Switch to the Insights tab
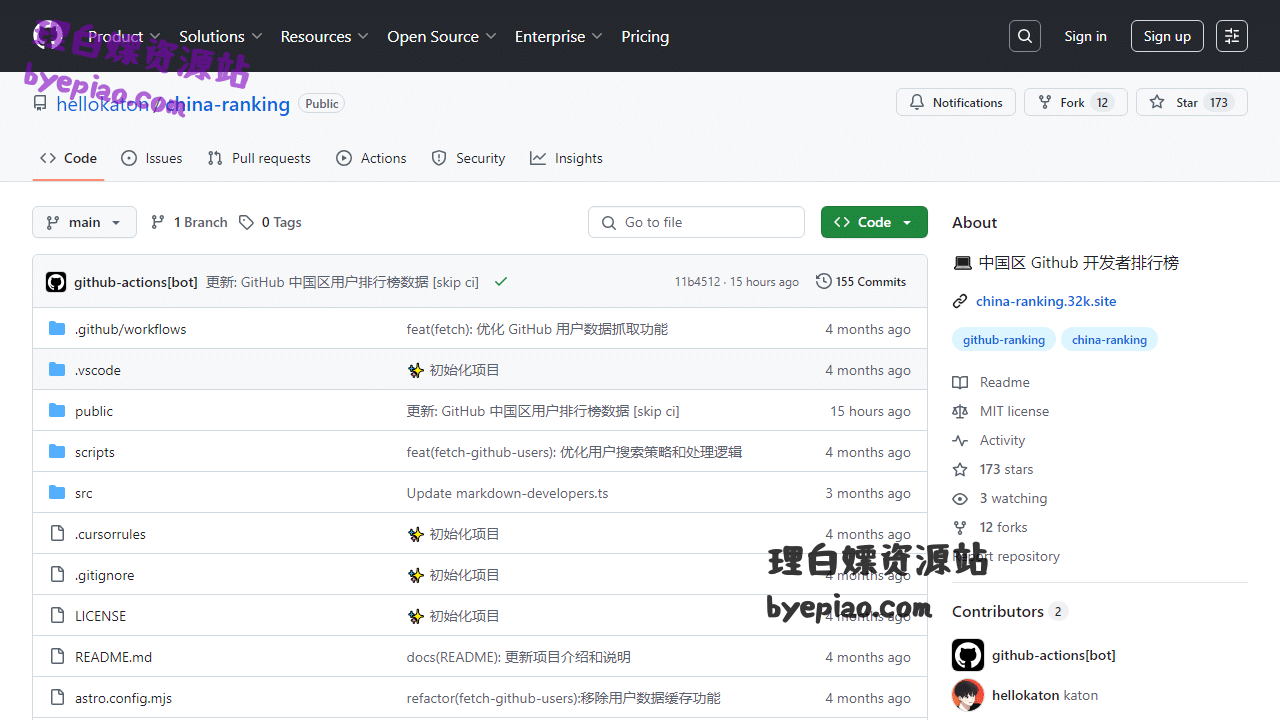1280x720 pixels. click(566, 158)
